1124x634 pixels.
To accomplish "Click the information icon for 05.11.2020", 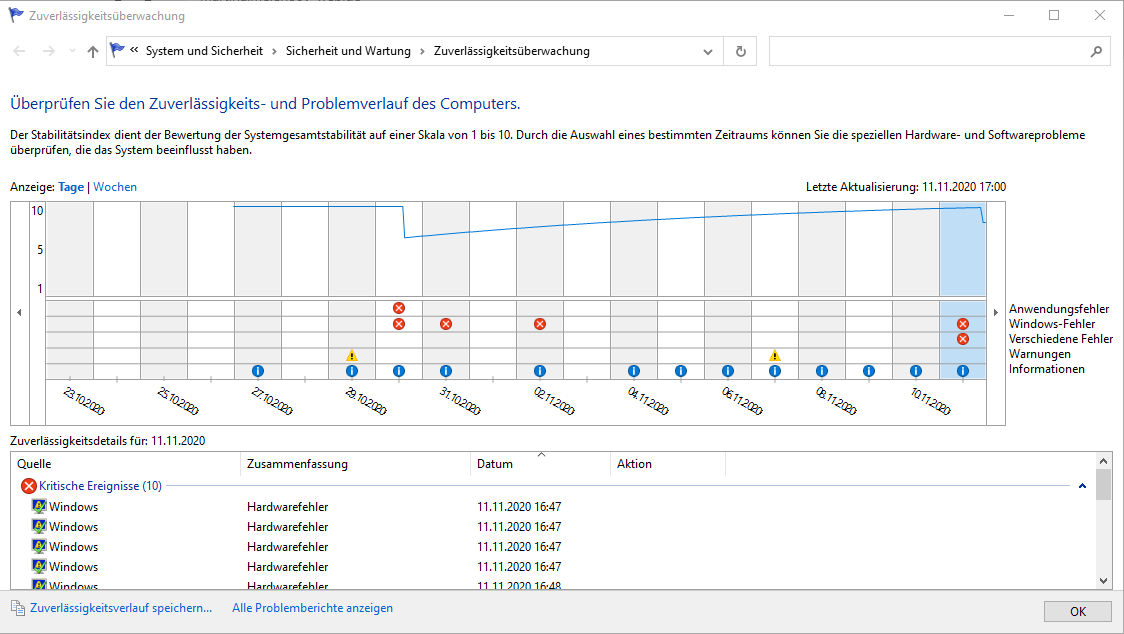I will tap(681, 371).
